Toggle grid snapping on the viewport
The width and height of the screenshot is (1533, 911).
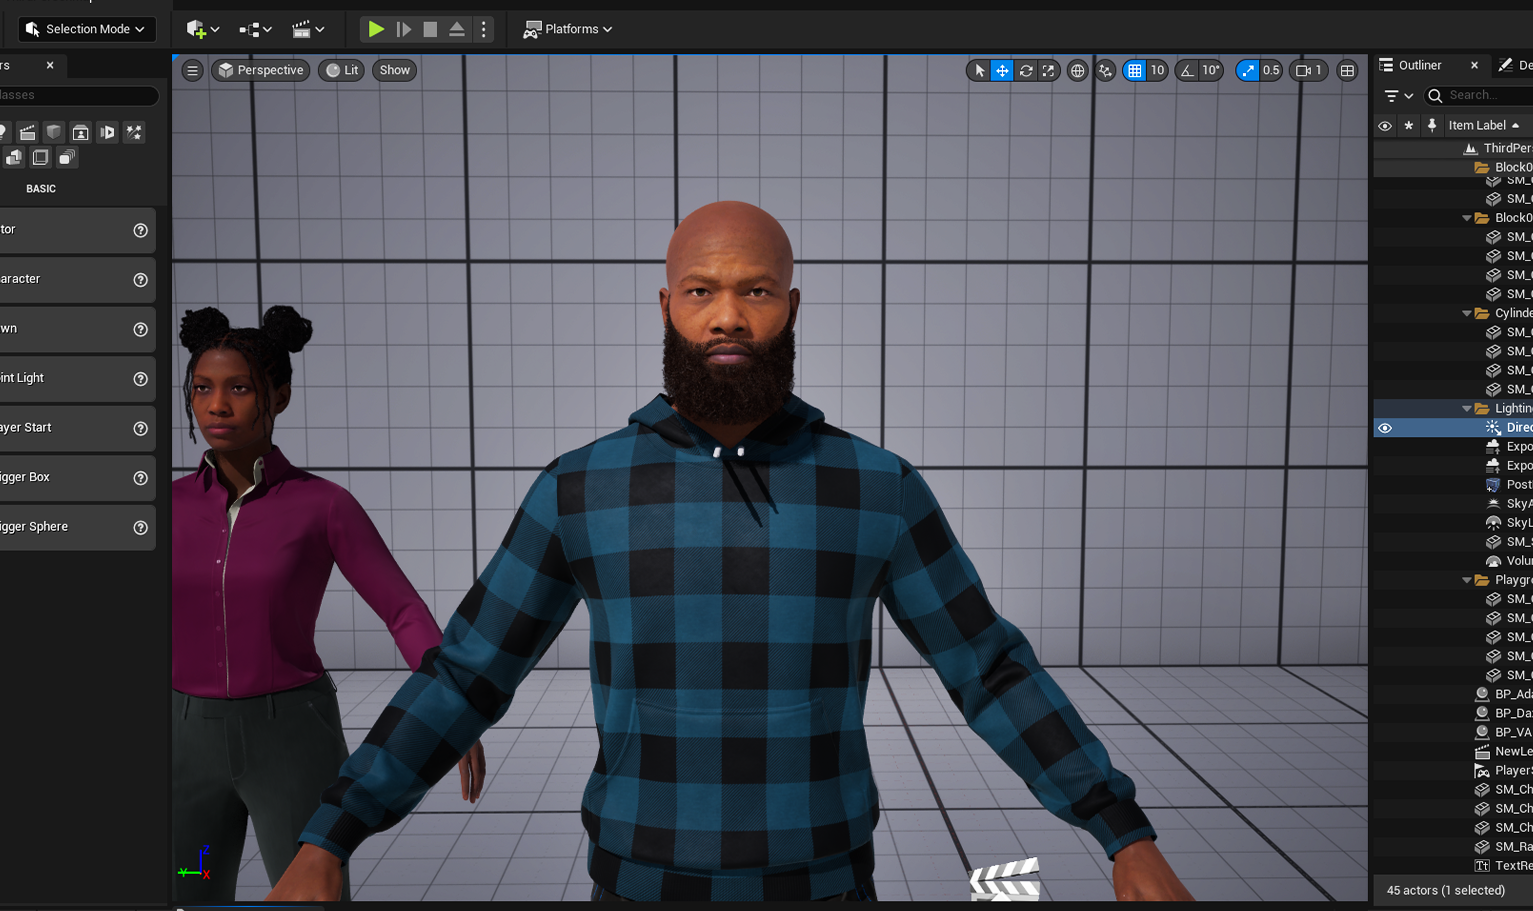tap(1134, 70)
